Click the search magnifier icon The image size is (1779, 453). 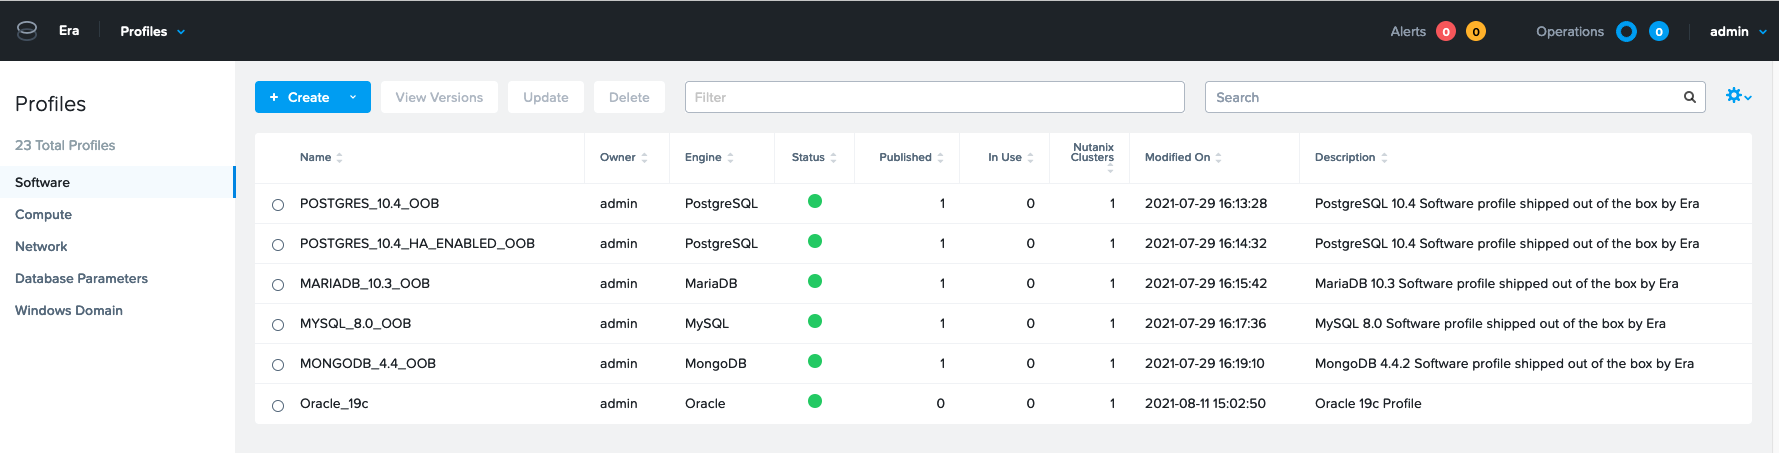click(1689, 97)
